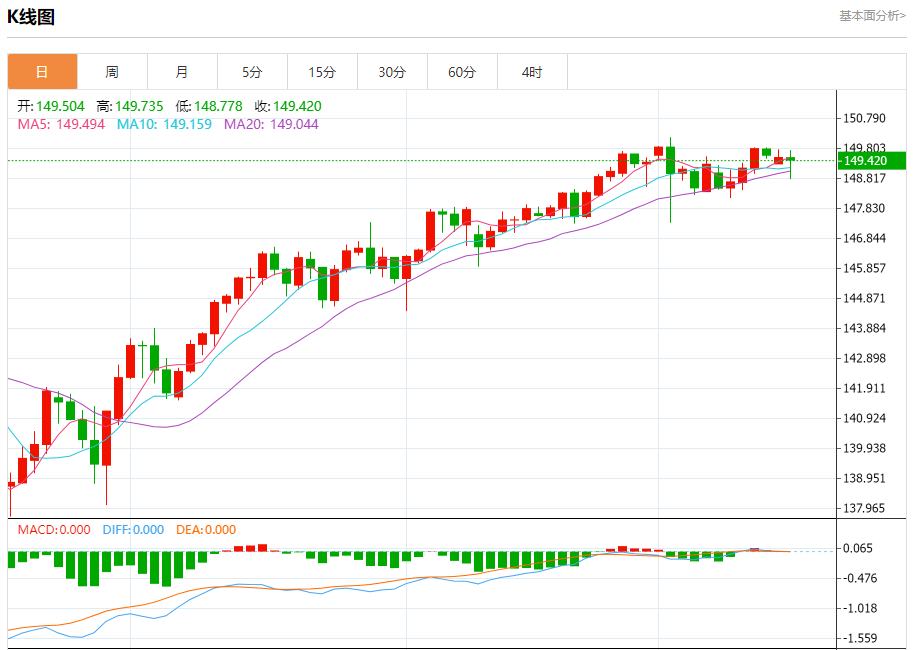This screenshot has height=650, width=915.
Task: Click the 137.965 axis label
Action: point(864,508)
